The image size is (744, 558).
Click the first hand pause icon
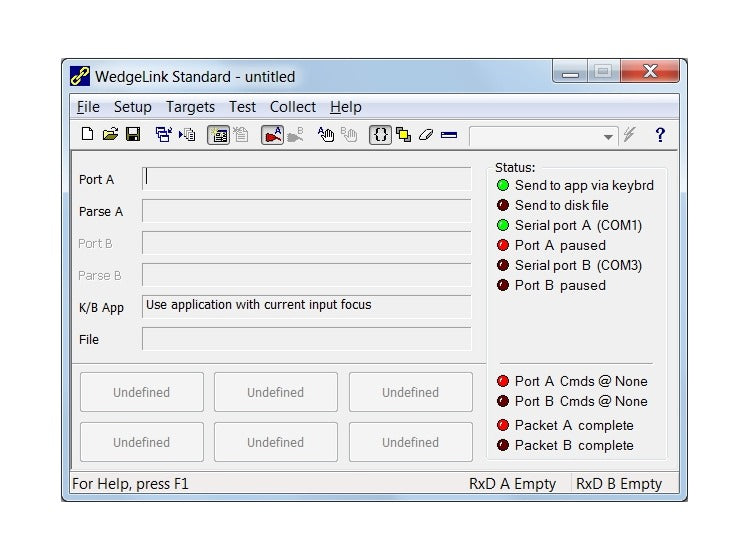coord(326,135)
